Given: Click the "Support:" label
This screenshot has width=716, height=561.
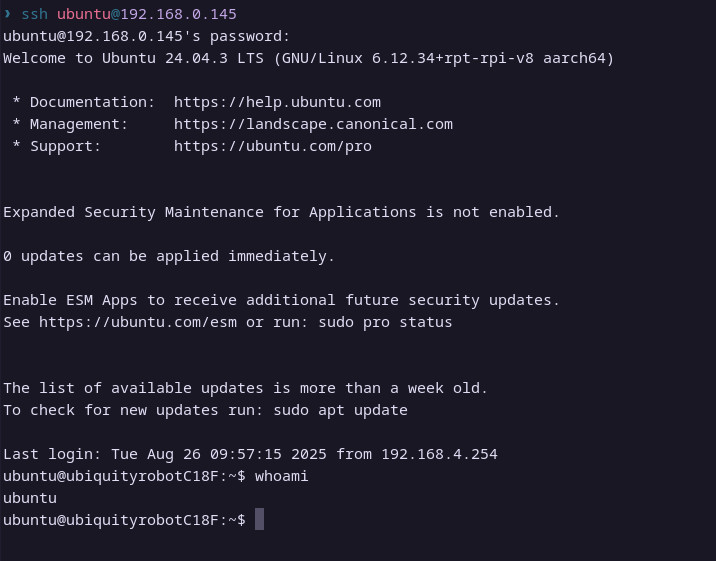Looking at the screenshot, I should coord(65,146).
